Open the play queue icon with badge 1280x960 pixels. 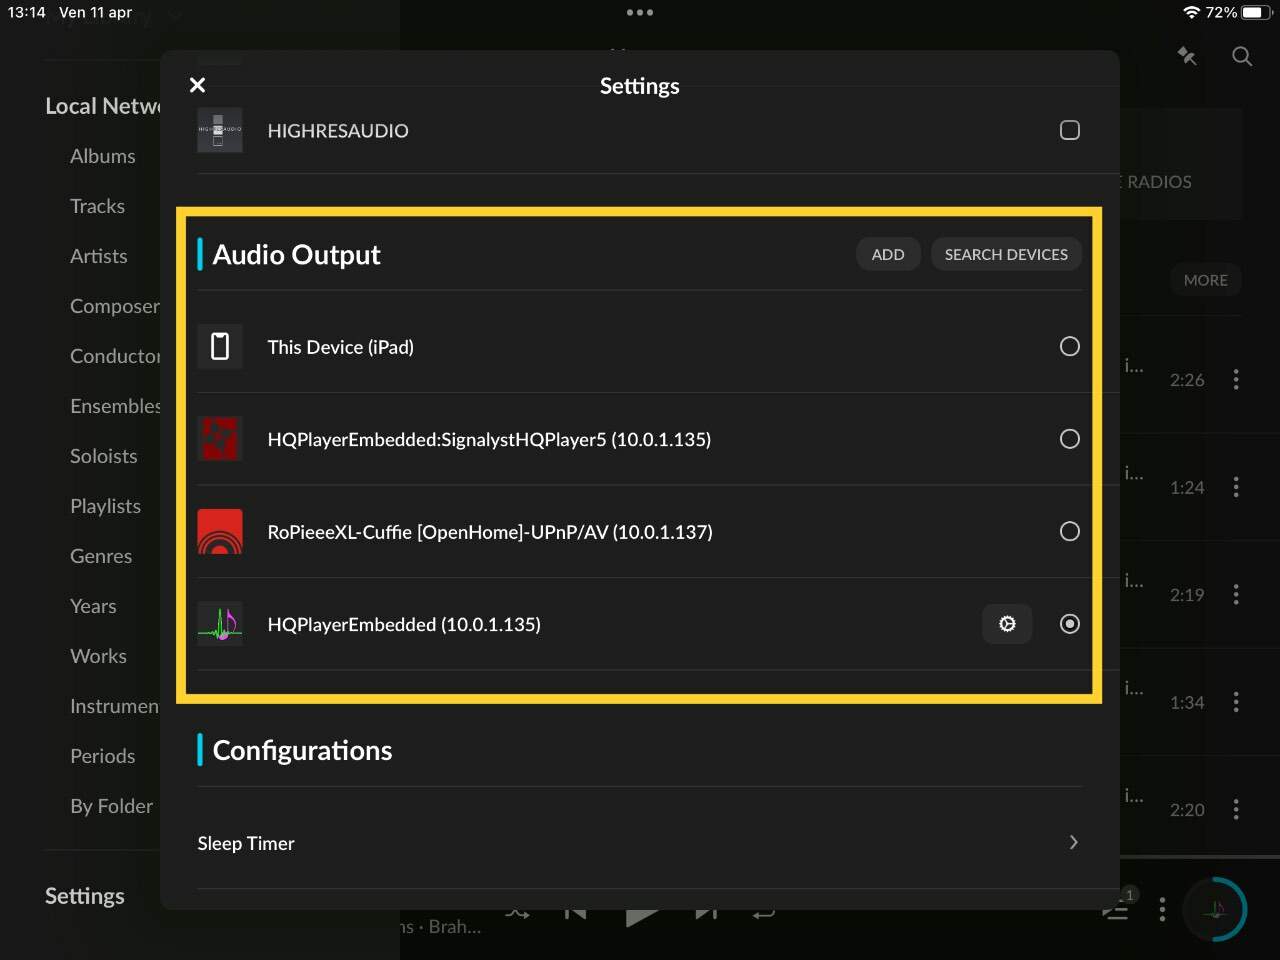[1118, 906]
